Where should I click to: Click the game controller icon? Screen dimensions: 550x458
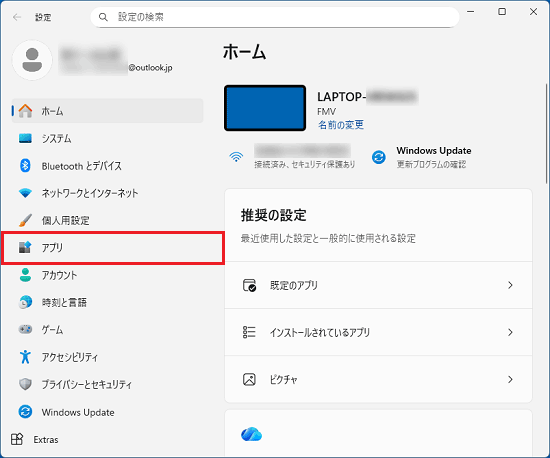(25, 329)
